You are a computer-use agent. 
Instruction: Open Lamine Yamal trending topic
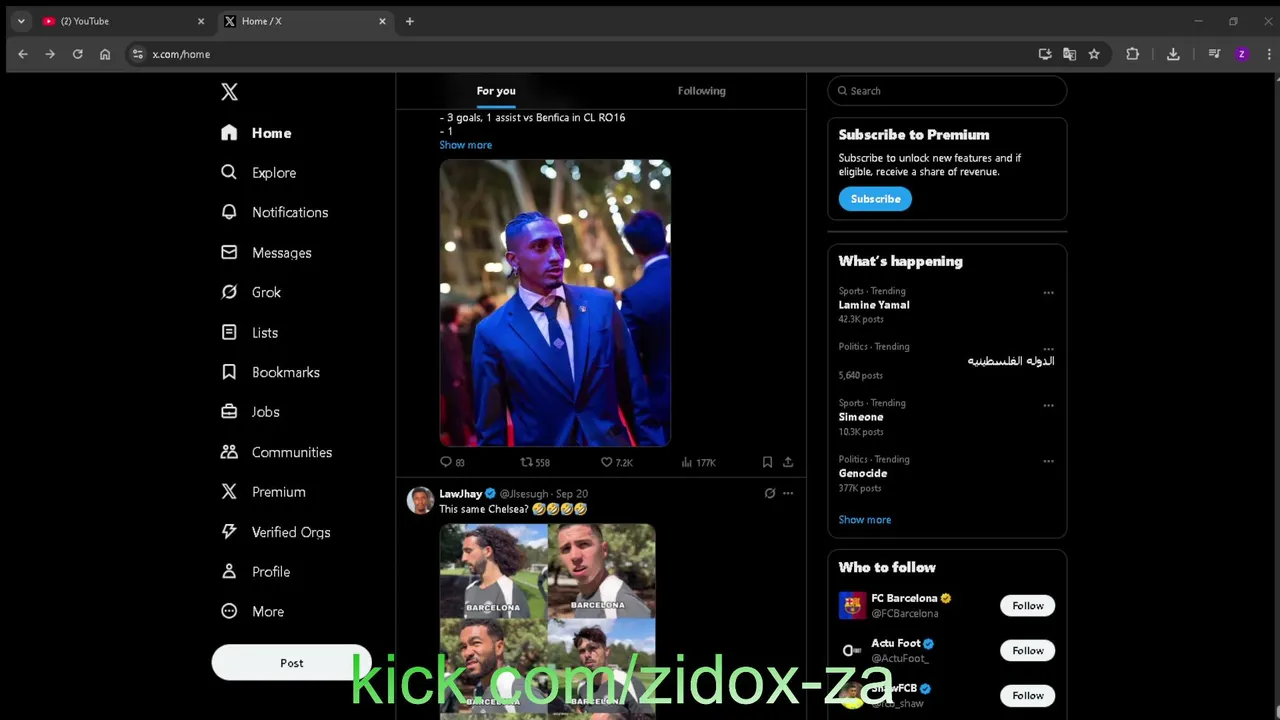874,305
